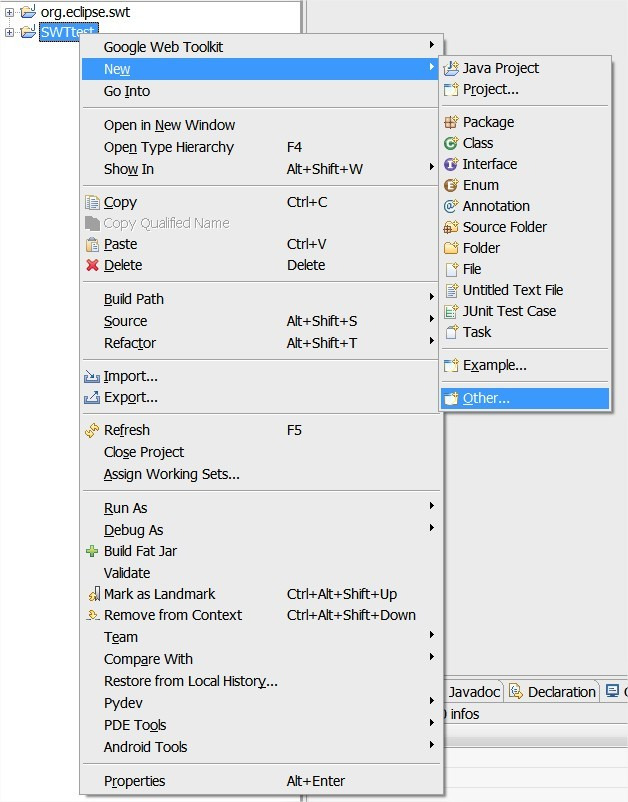Viewport: 628px width, 802px height.
Task: Click the Project... wizard icon
Action: [x=451, y=90]
